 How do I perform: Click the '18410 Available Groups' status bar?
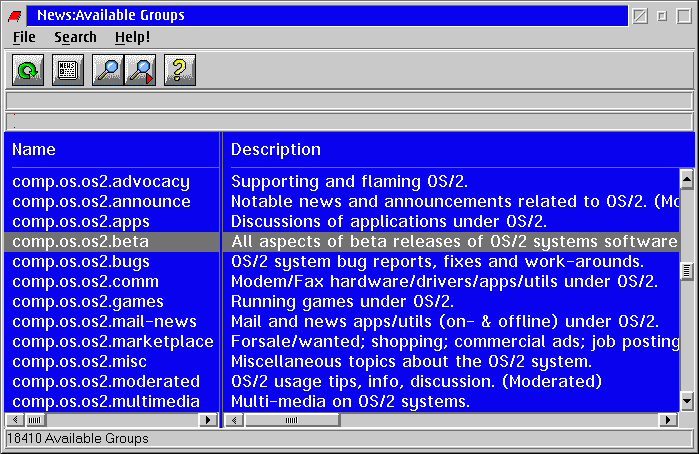pyautogui.click(x=350, y=439)
